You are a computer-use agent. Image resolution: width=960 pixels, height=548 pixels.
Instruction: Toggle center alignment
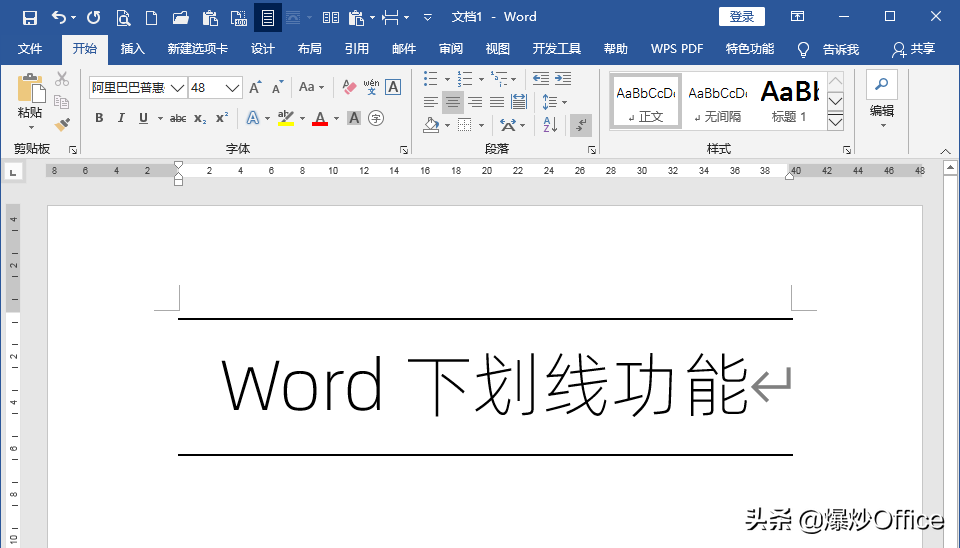click(x=453, y=102)
